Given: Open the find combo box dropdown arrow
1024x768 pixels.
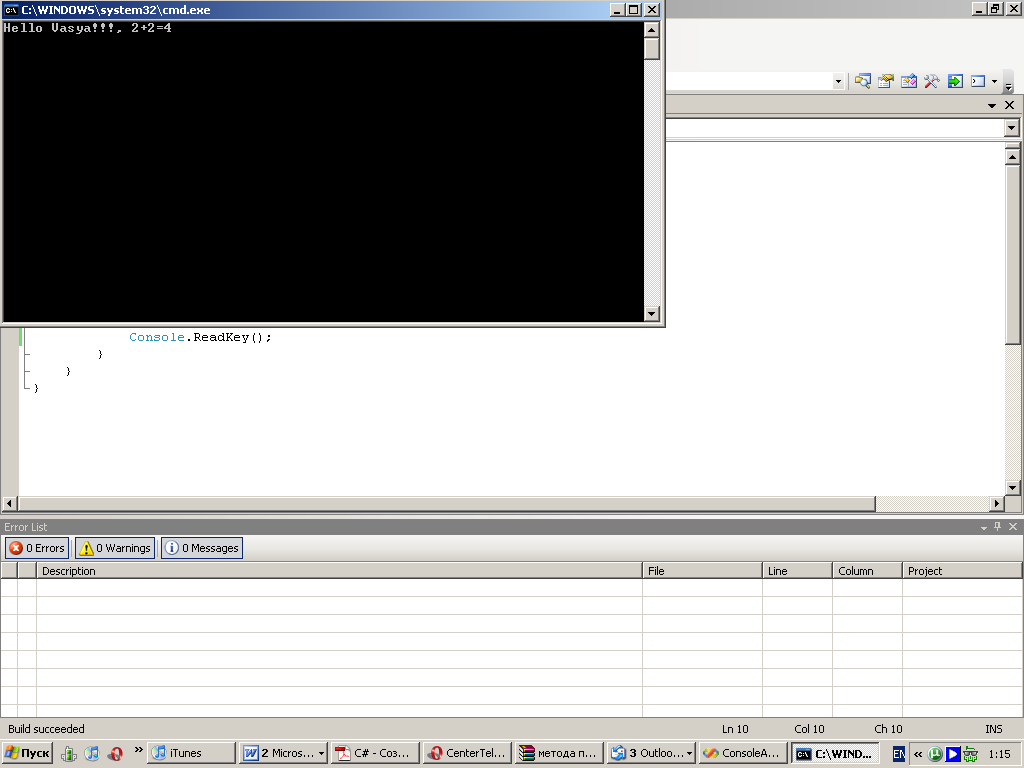Looking at the screenshot, I should [x=839, y=82].
